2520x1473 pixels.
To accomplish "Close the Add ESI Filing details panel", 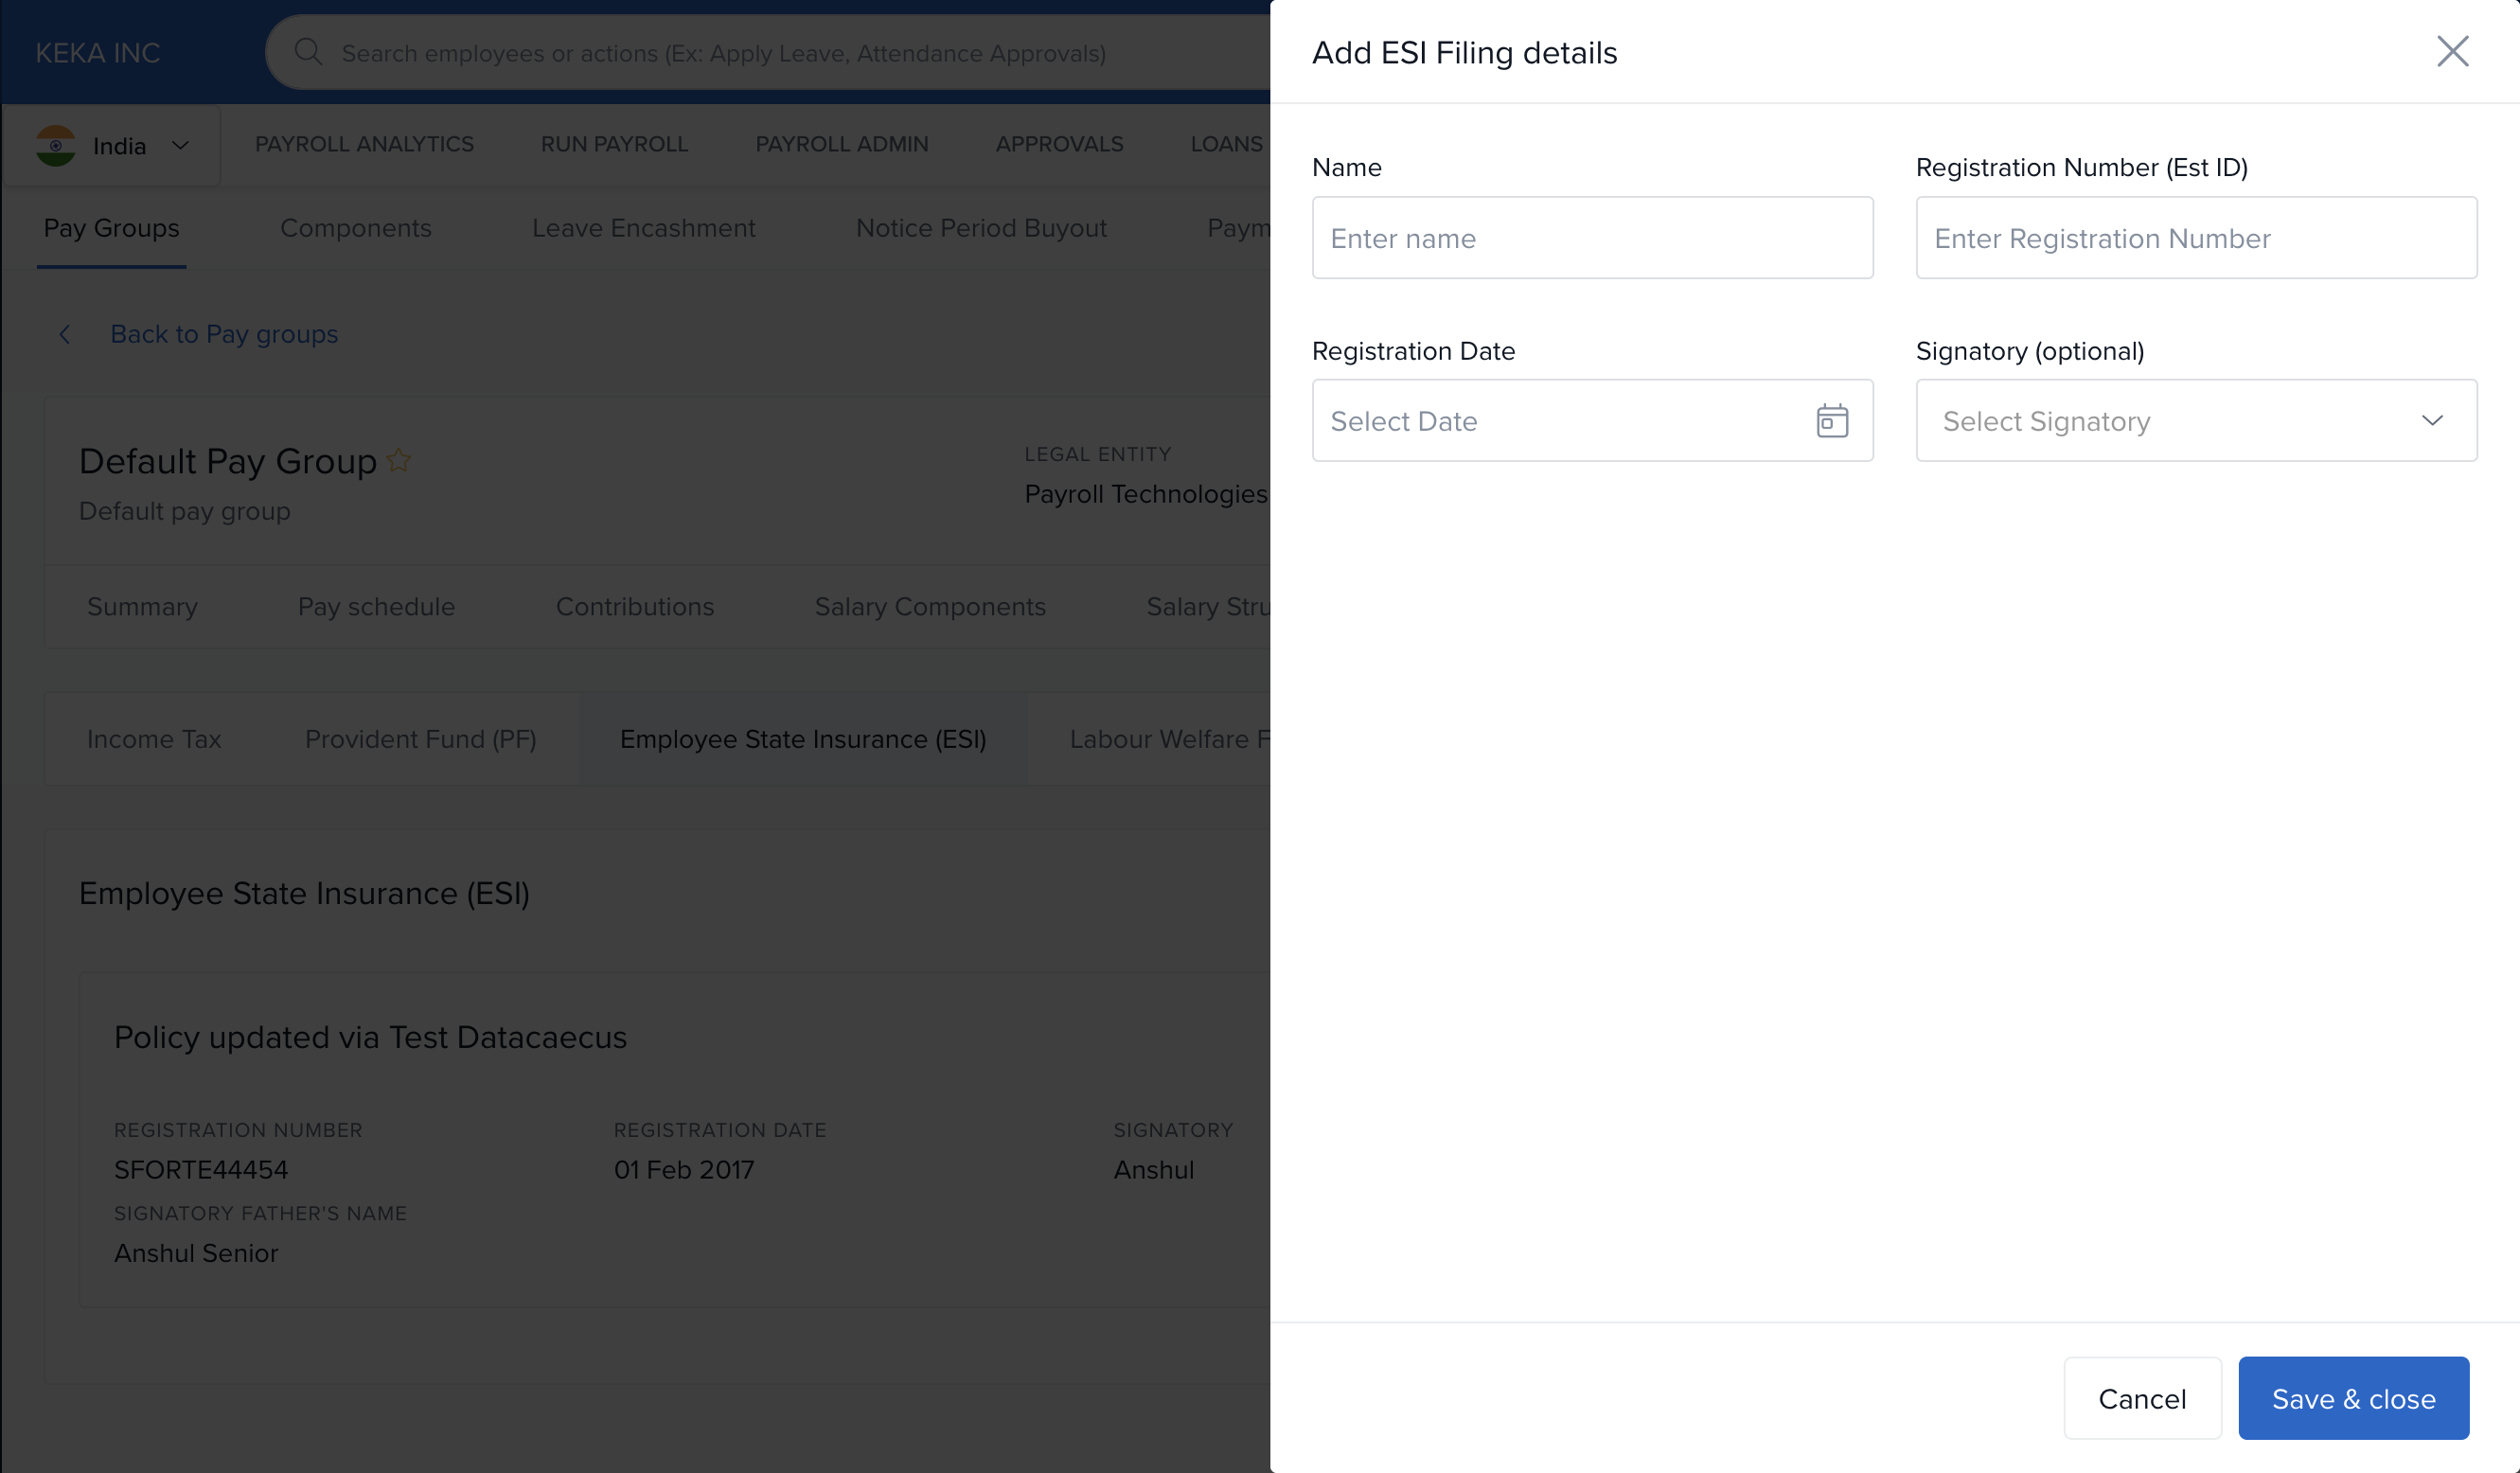I will click(x=2451, y=52).
